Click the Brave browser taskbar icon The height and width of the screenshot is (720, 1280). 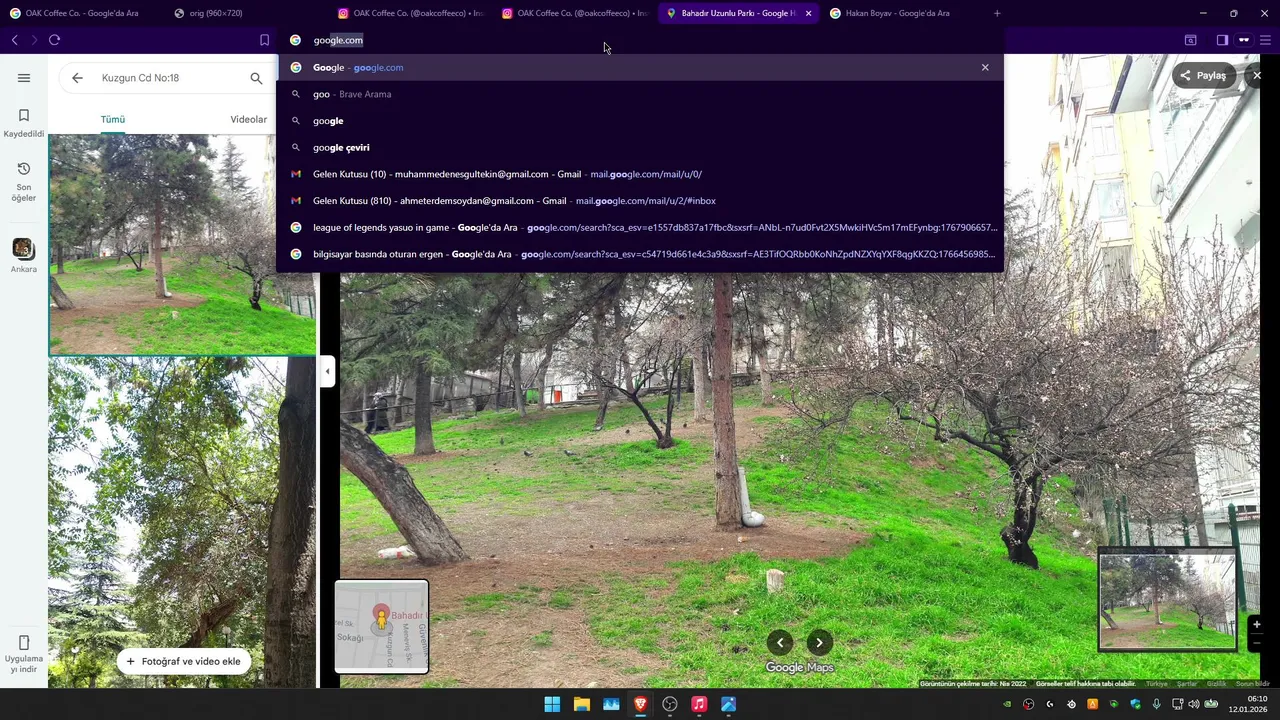[640, 704]
